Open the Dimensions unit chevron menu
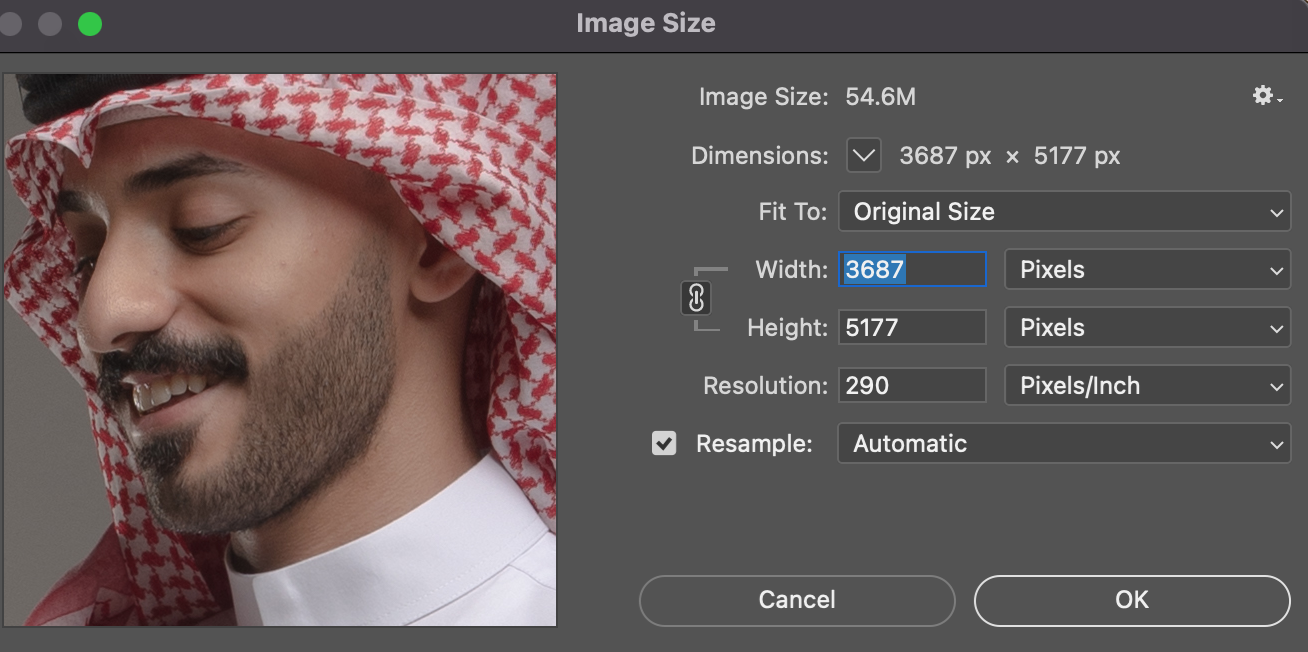Image resolution: width=1308 pixels, height=652 pixels. [x=863, y=155]
